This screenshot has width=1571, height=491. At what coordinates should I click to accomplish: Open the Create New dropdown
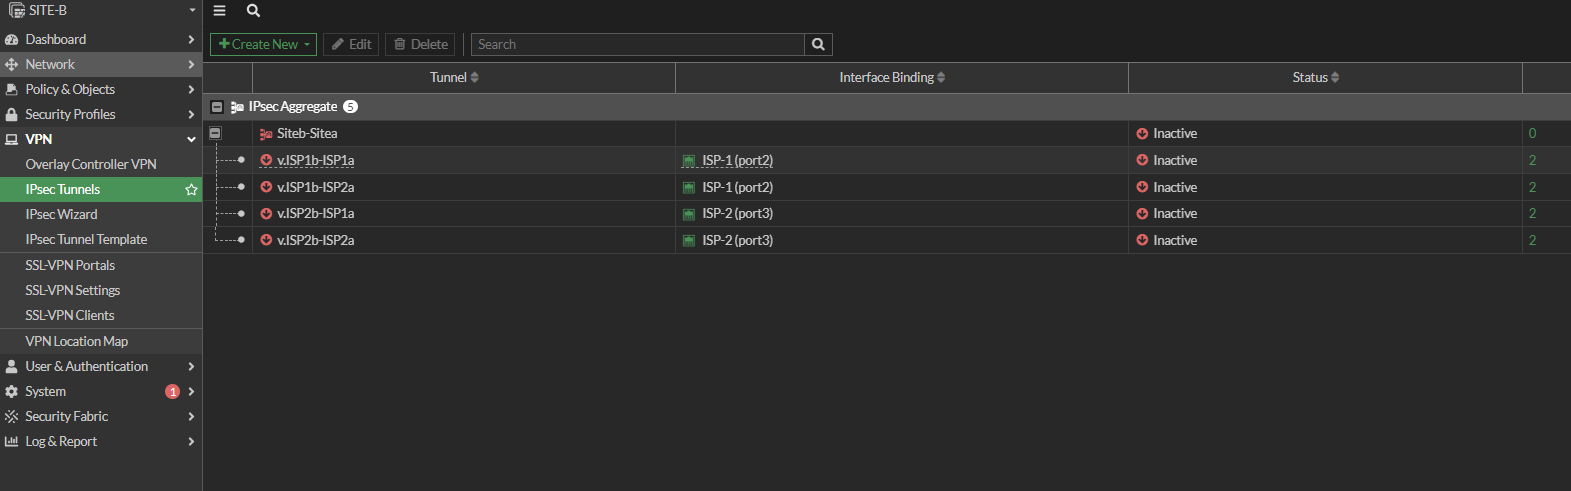(263, 44)
